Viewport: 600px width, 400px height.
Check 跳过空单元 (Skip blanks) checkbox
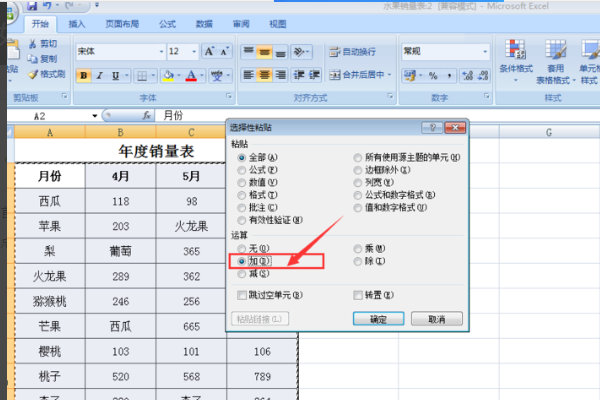[241, 295]
